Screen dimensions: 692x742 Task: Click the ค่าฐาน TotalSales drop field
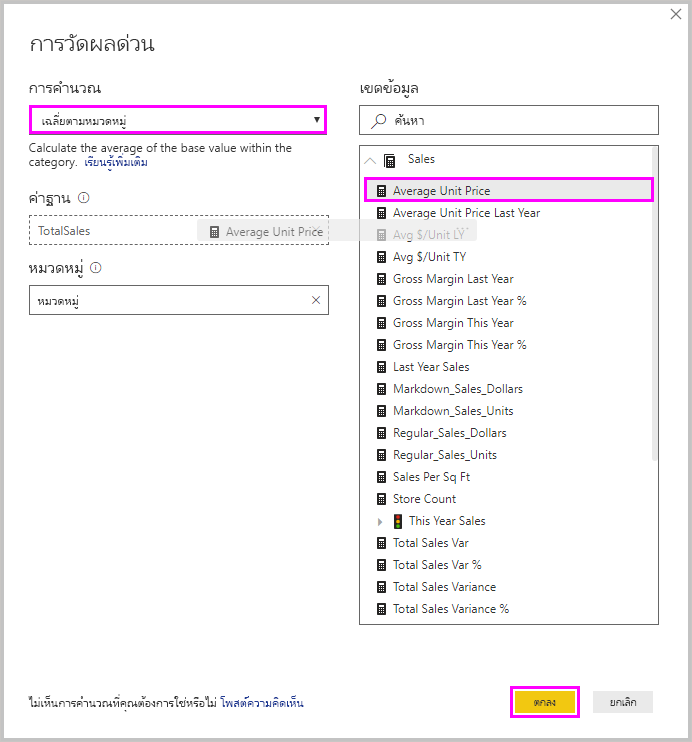pos(179,230)
